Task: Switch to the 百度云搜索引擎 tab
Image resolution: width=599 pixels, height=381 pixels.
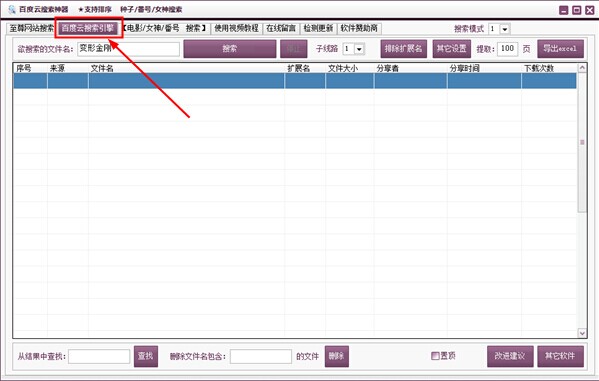Action: coord(88,28)
